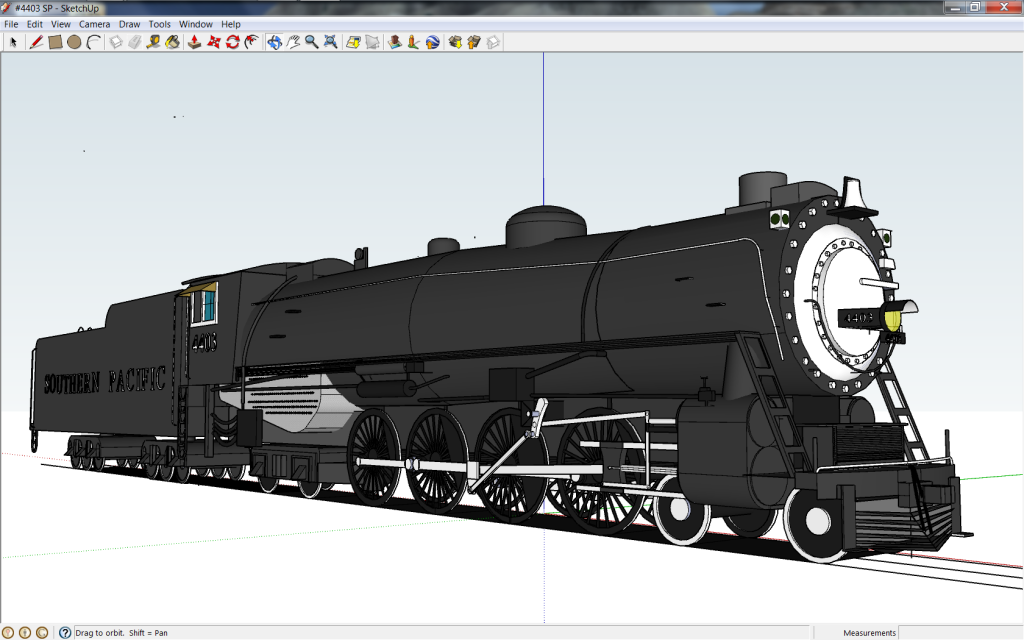Open the Help menu

click(231, 24)
